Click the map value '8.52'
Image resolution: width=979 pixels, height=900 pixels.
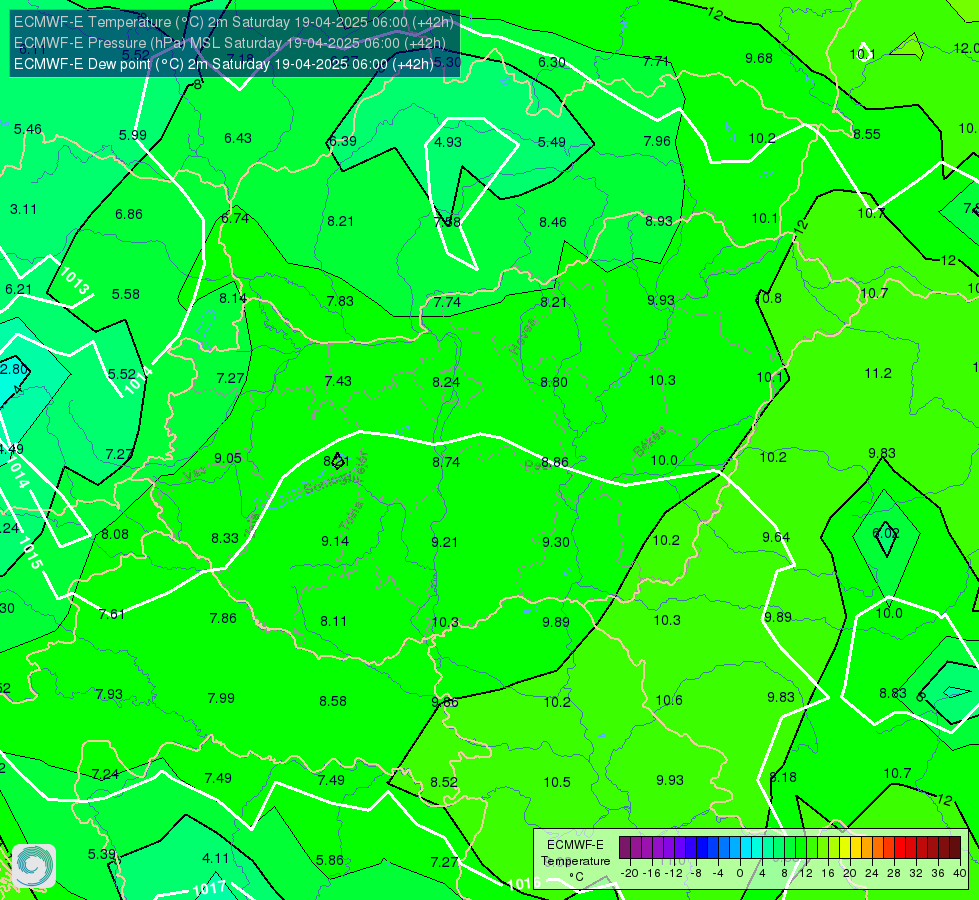pyautogui.click(x=444, y=782)
